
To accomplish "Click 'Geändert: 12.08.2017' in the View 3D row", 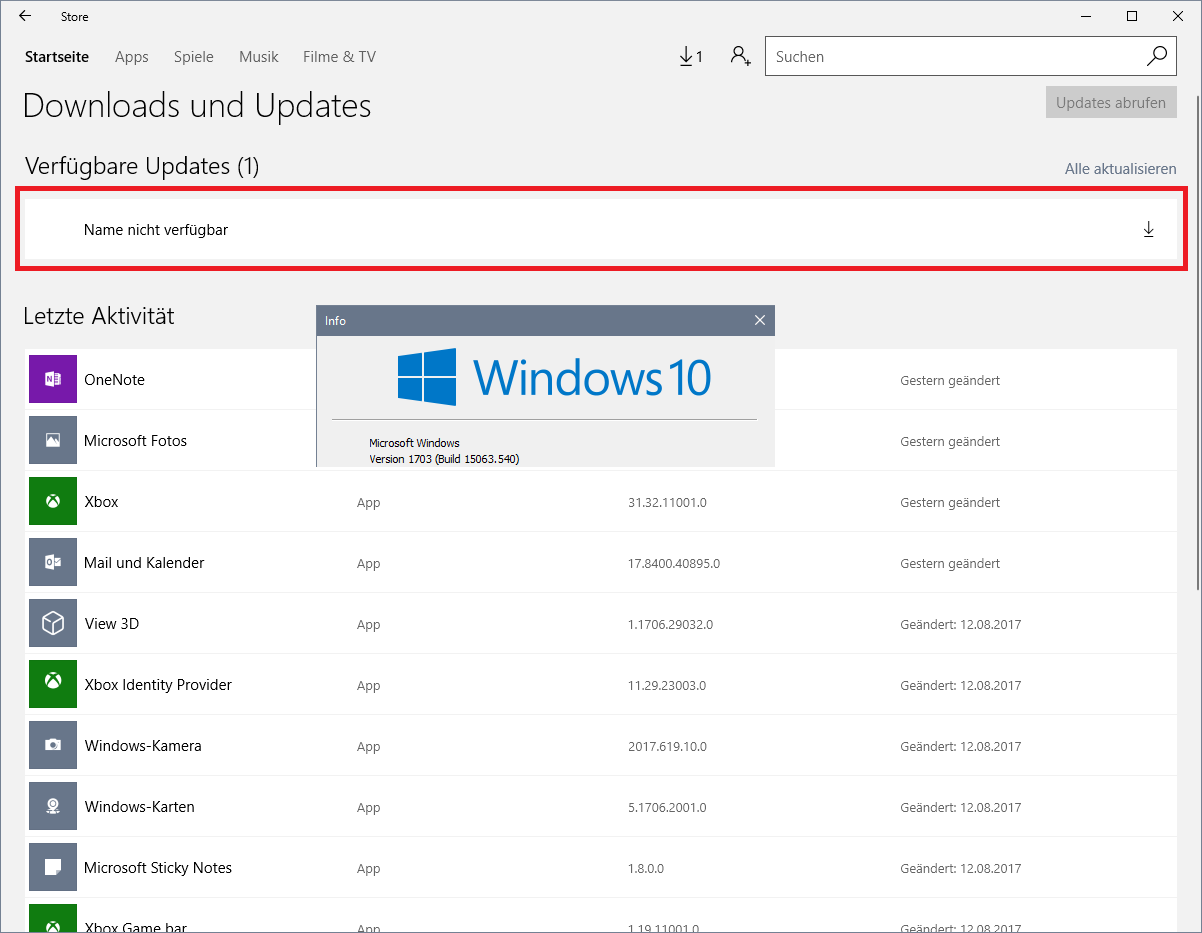I will coord(961,625).
